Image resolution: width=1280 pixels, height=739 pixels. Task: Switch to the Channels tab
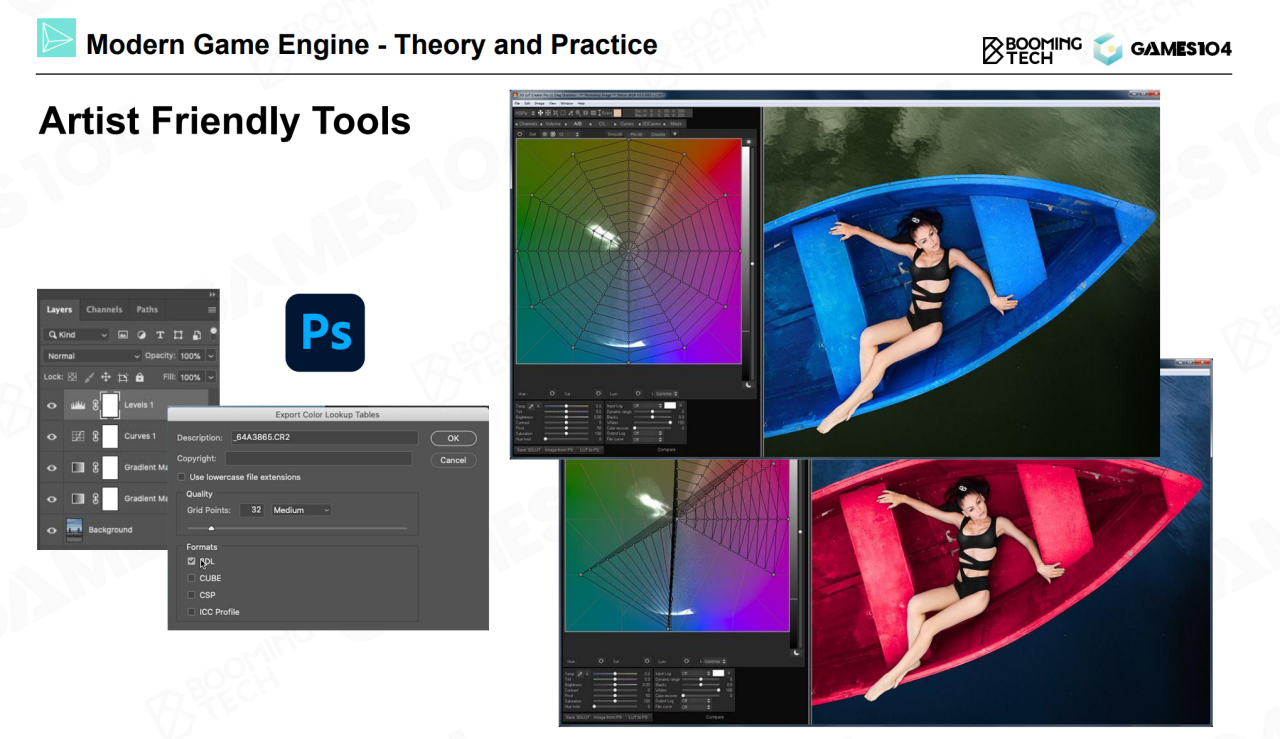[x=104, y=310]
